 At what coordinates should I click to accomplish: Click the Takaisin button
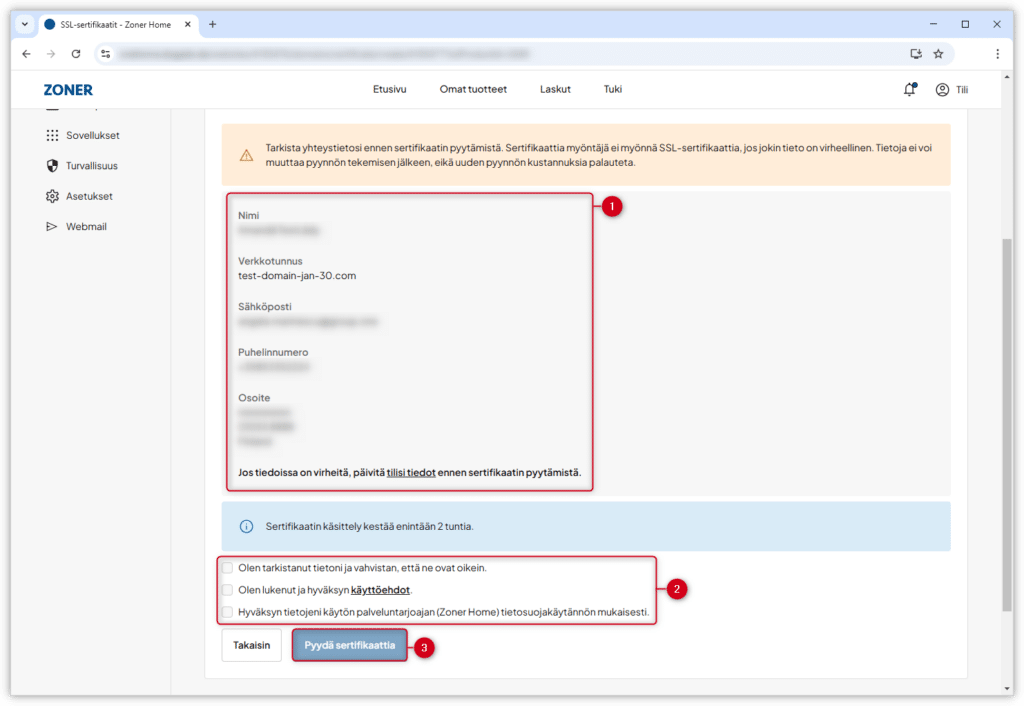pos(251,646)
